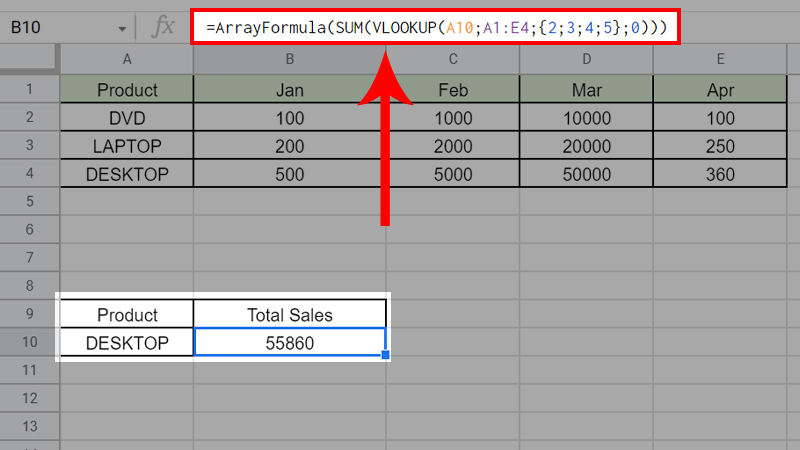Select the Apr column heading cell
800x450 pixels.
click(x=719, y=90)
